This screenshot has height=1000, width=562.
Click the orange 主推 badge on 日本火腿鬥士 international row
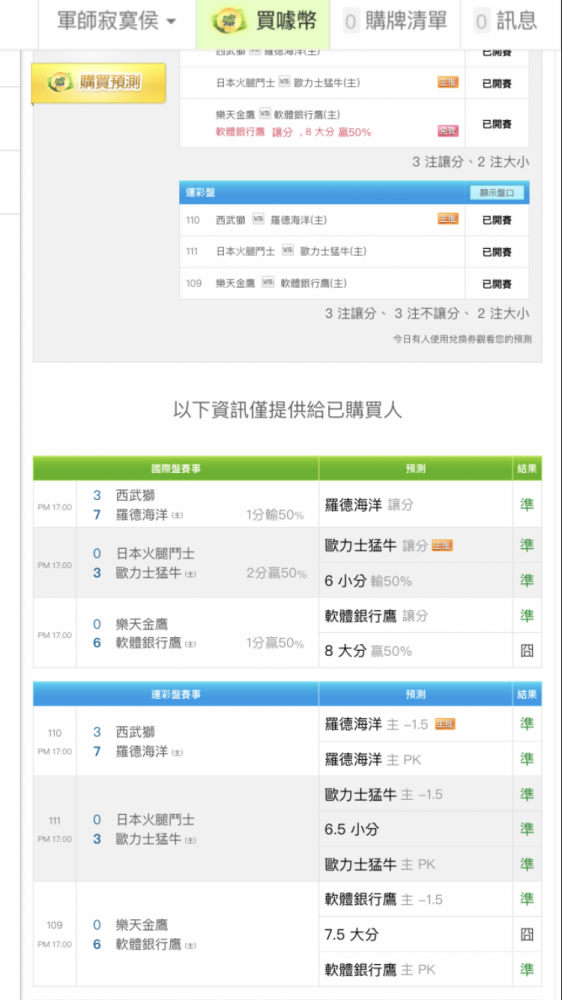pos(448,82)
